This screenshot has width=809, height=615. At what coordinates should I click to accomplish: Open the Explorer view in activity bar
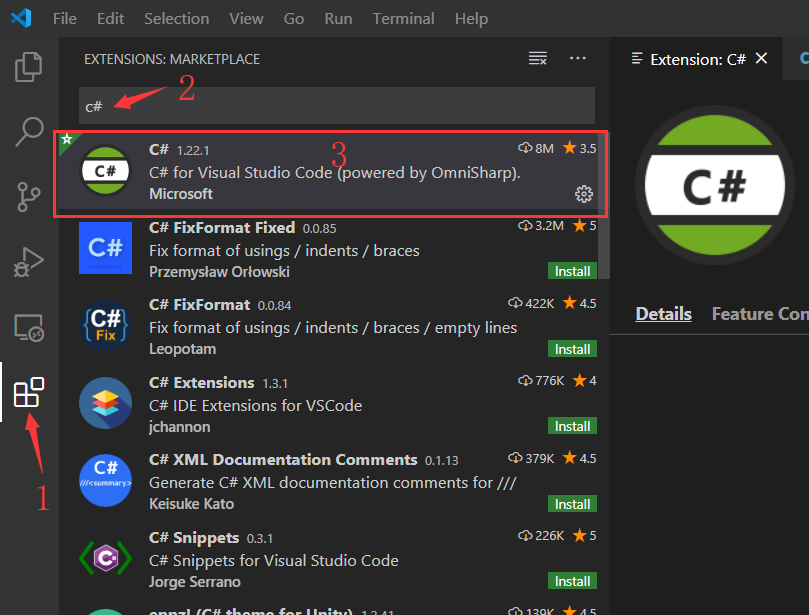[28, 67]
